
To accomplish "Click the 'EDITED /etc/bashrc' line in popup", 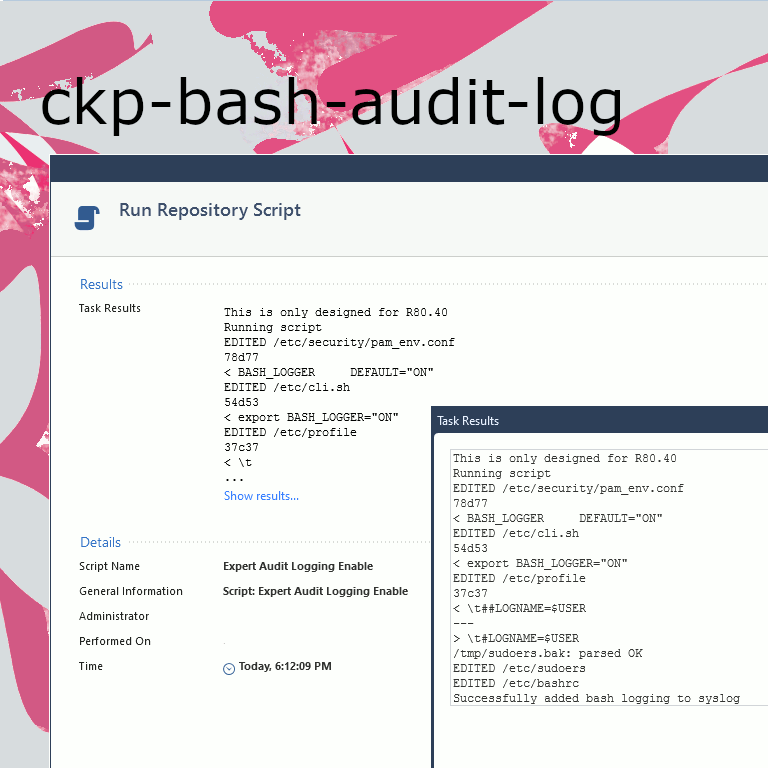I will (516, 683).
